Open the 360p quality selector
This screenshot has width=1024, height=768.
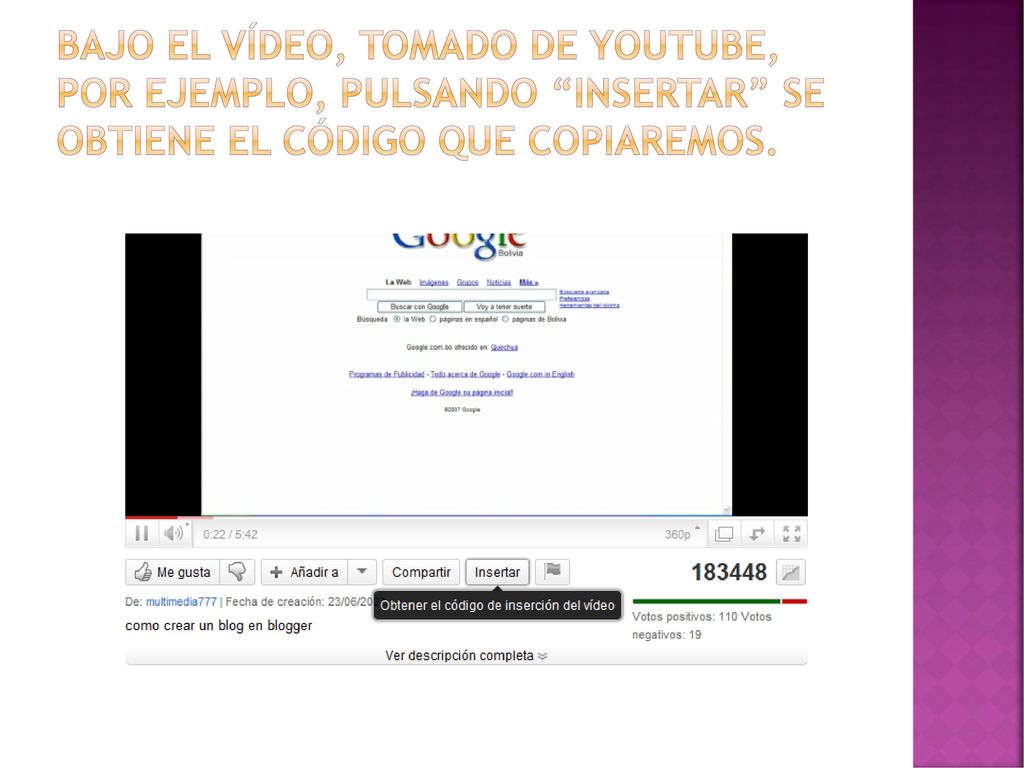pos(682,534)
